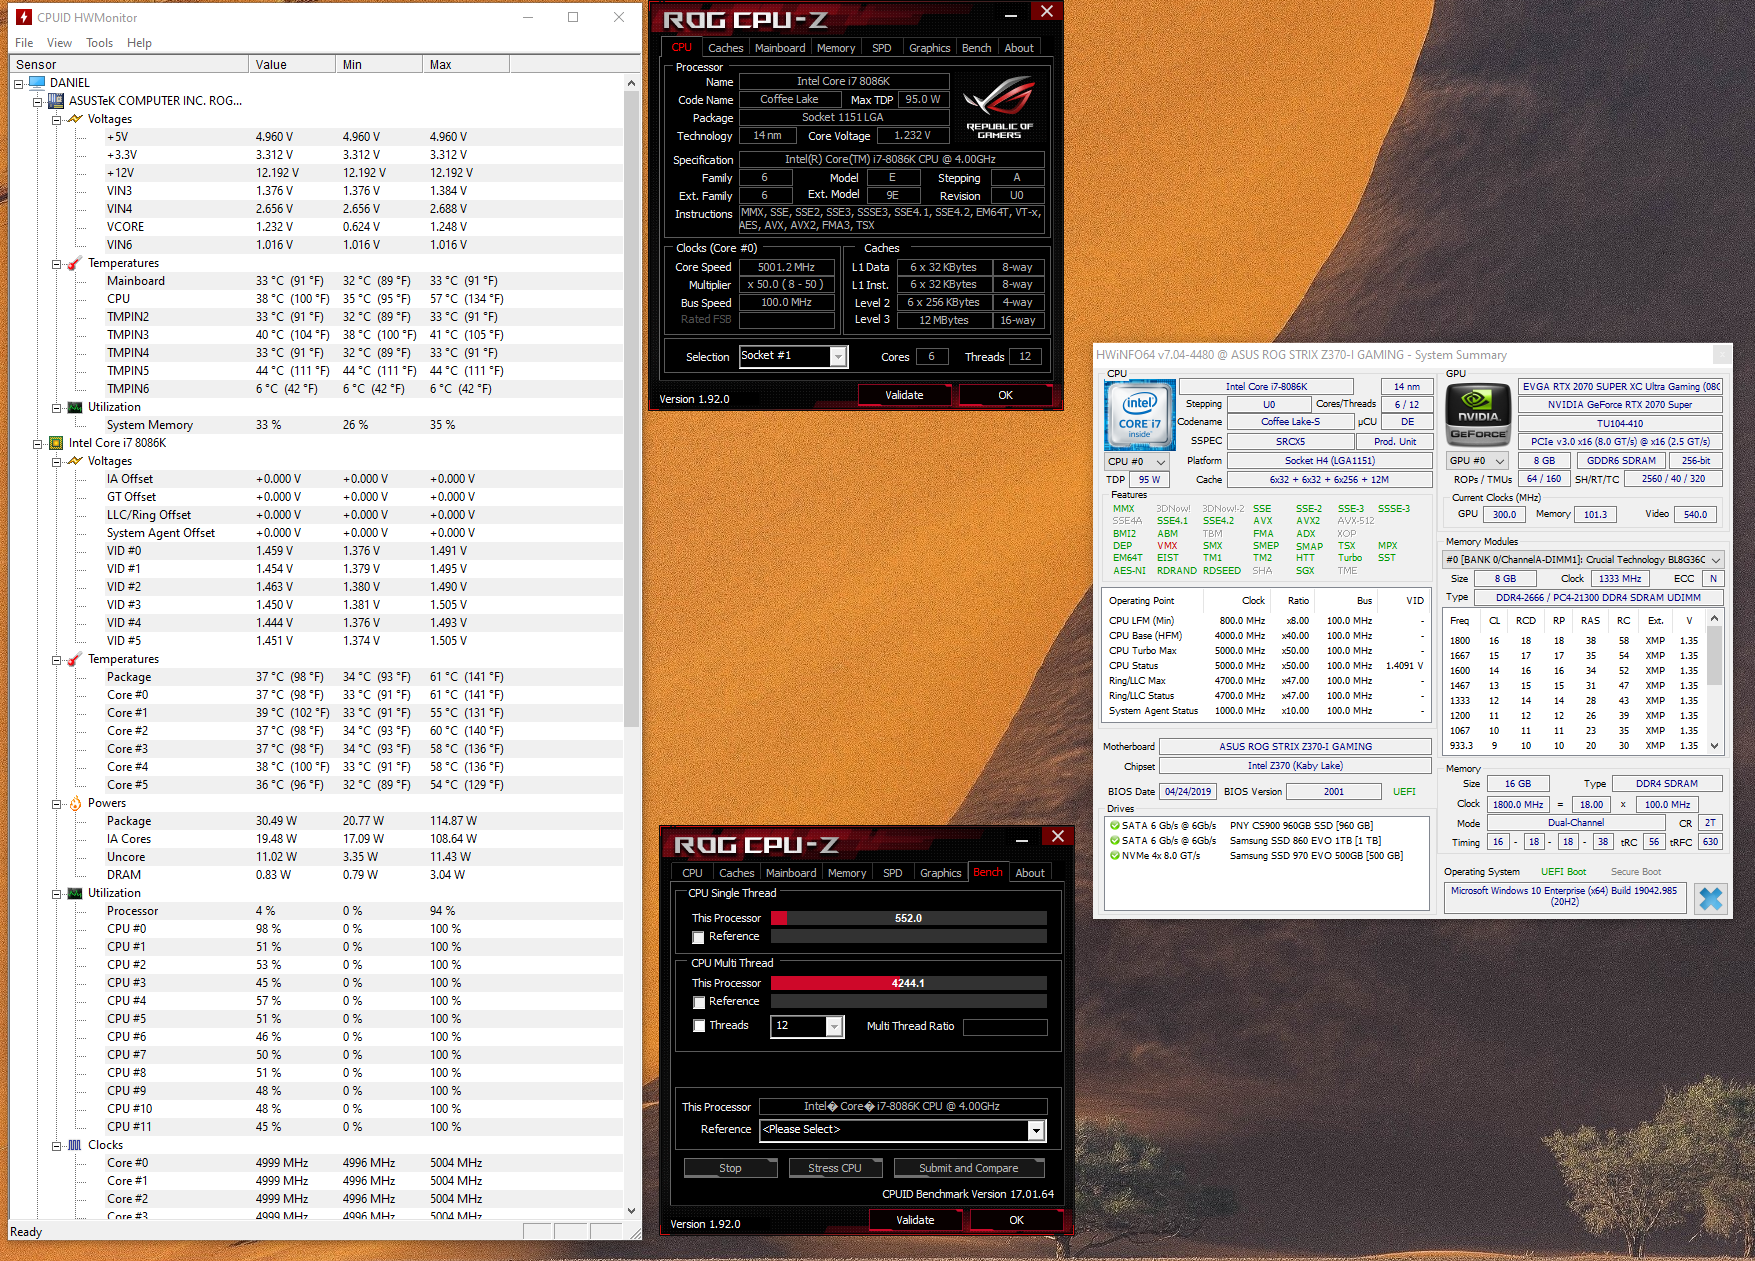Switch to Caches tab in CPU-Z processor window
The width and height of the screenshot is (1755, 1261).
pos(726,48)
